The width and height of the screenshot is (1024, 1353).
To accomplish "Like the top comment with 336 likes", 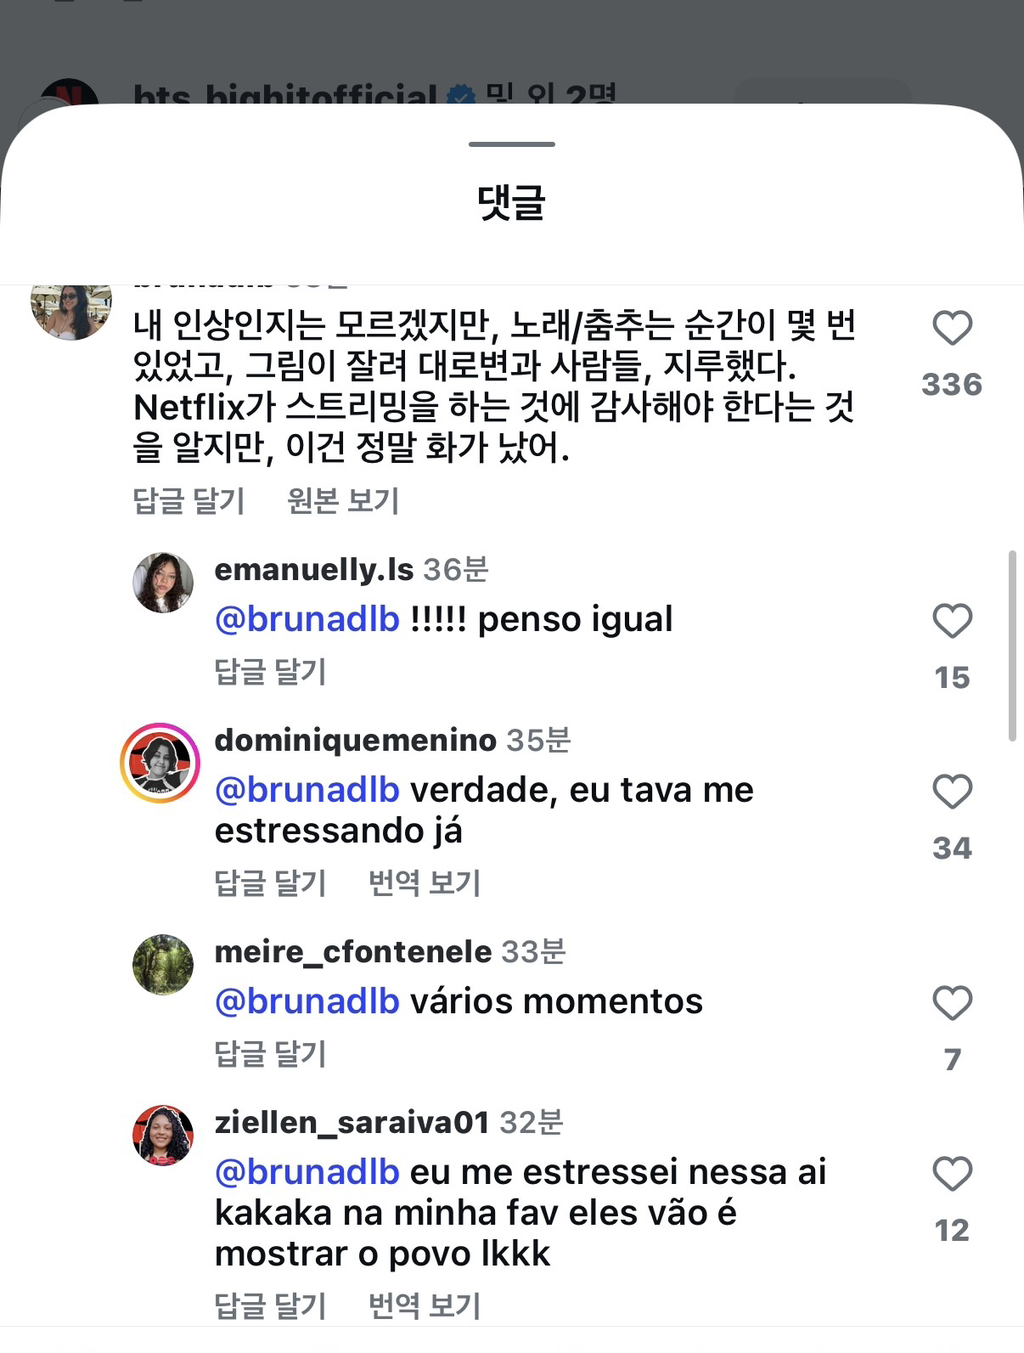I will click(951, 329).
